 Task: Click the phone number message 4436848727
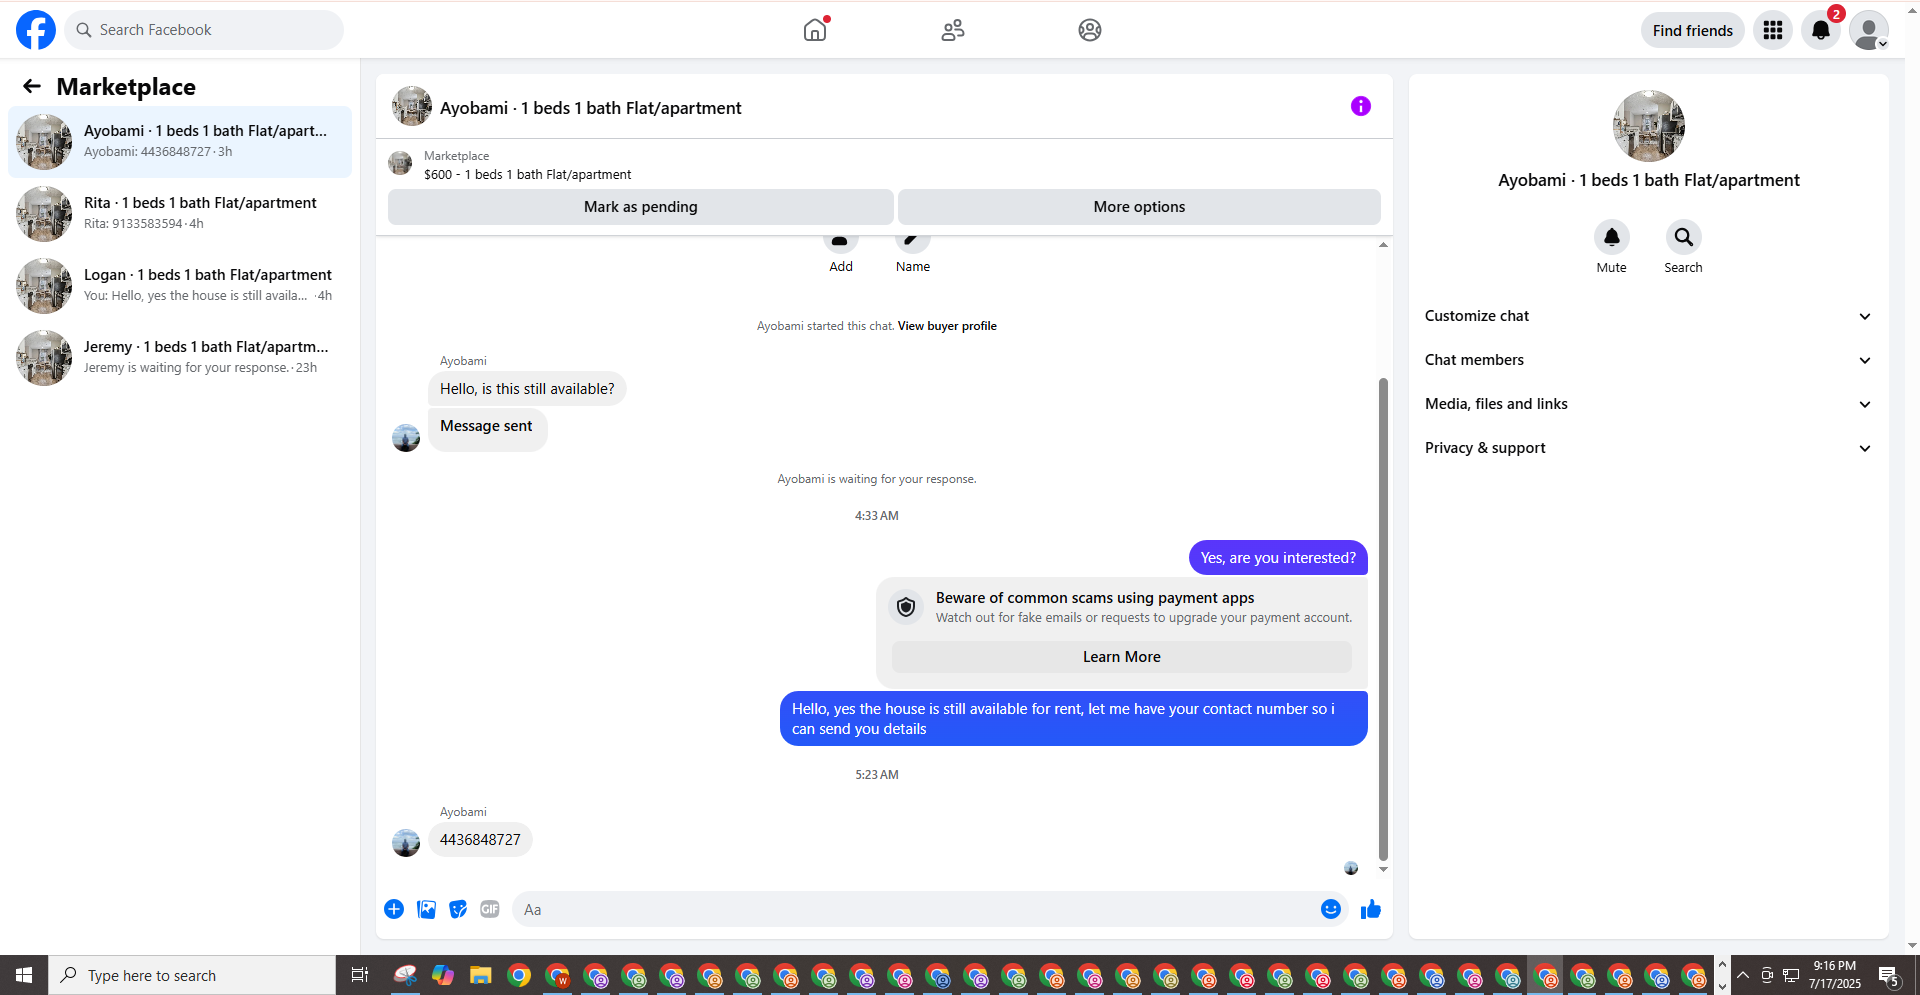[480, 840]
